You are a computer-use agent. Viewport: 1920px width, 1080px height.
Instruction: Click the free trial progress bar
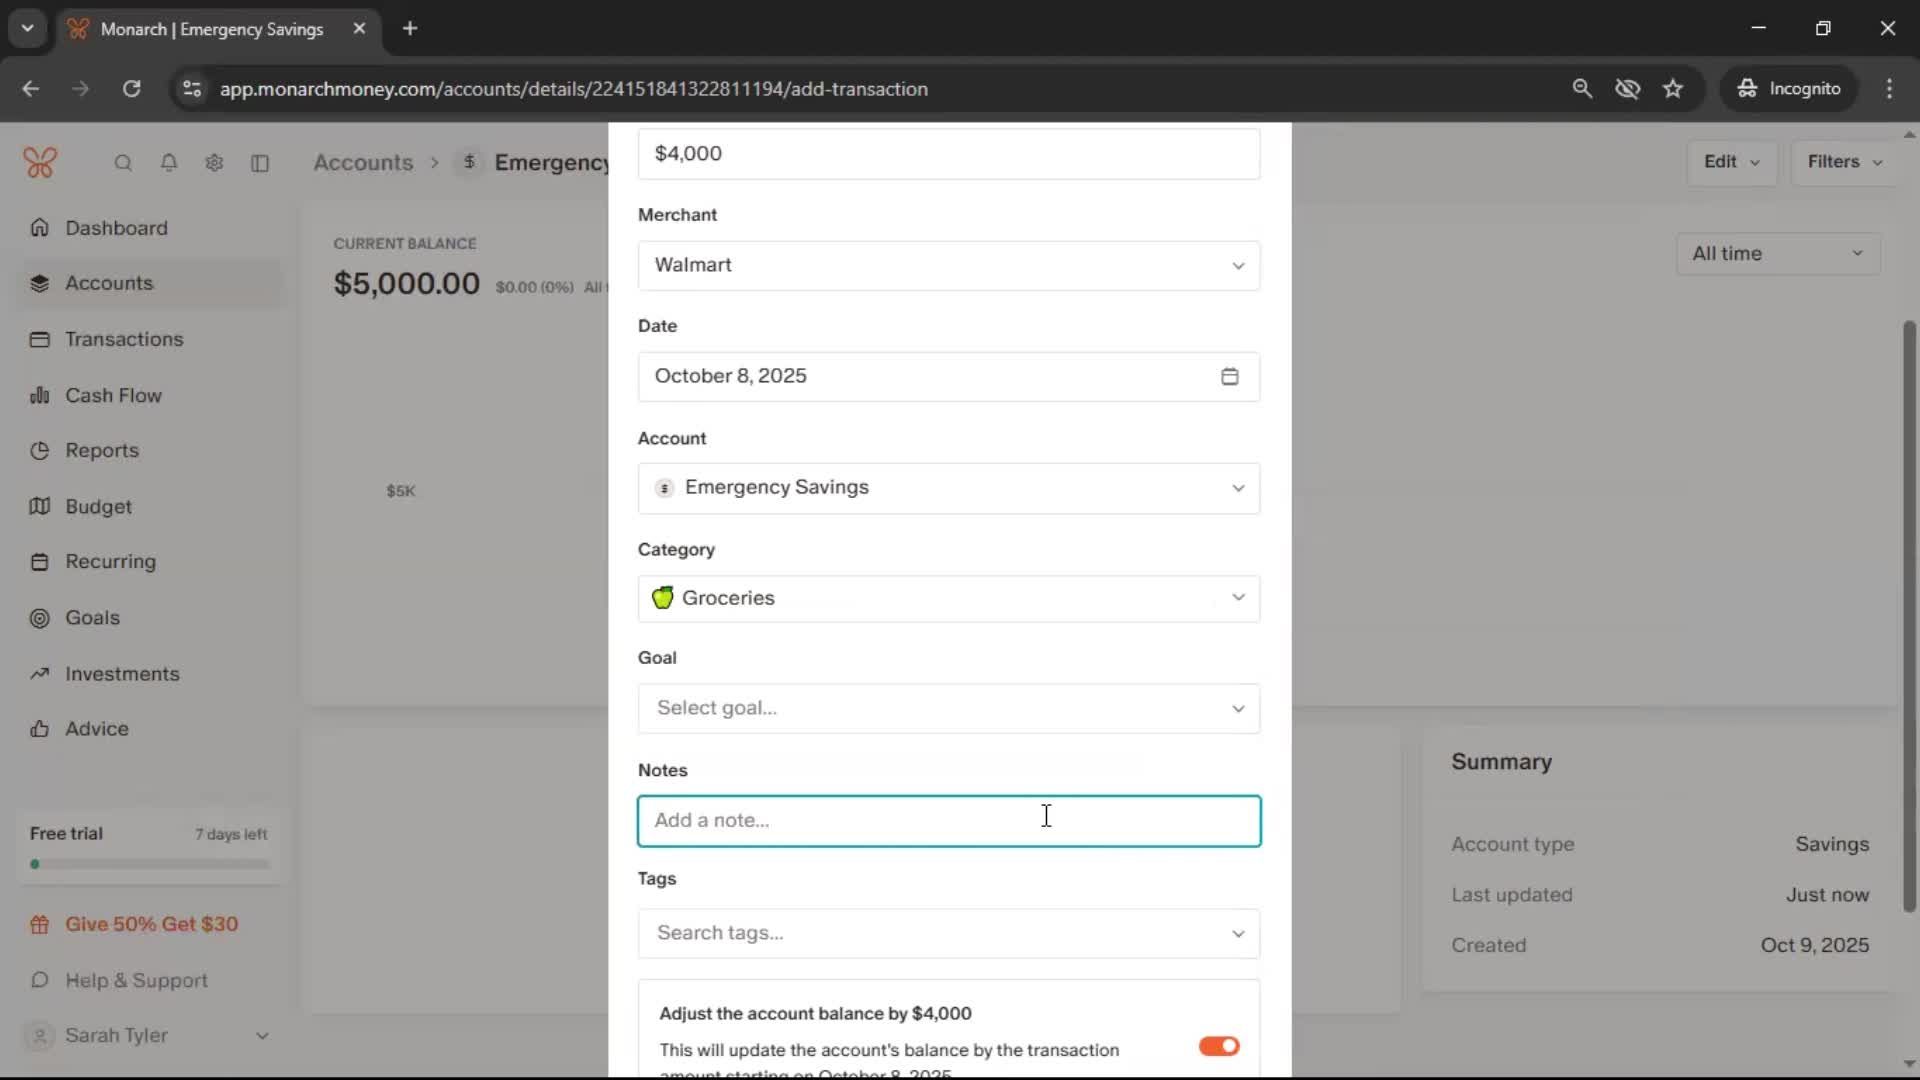[x=150, y=864]
